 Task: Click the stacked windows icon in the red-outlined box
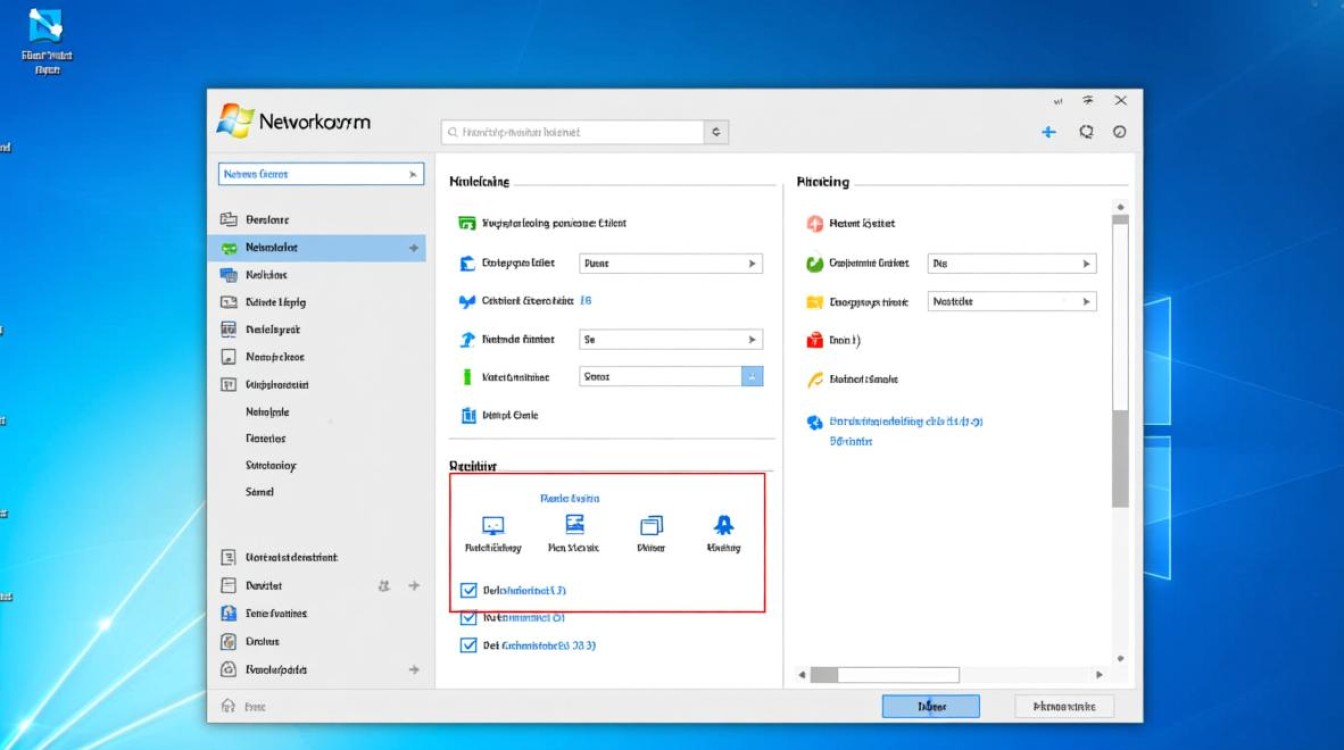651,525
